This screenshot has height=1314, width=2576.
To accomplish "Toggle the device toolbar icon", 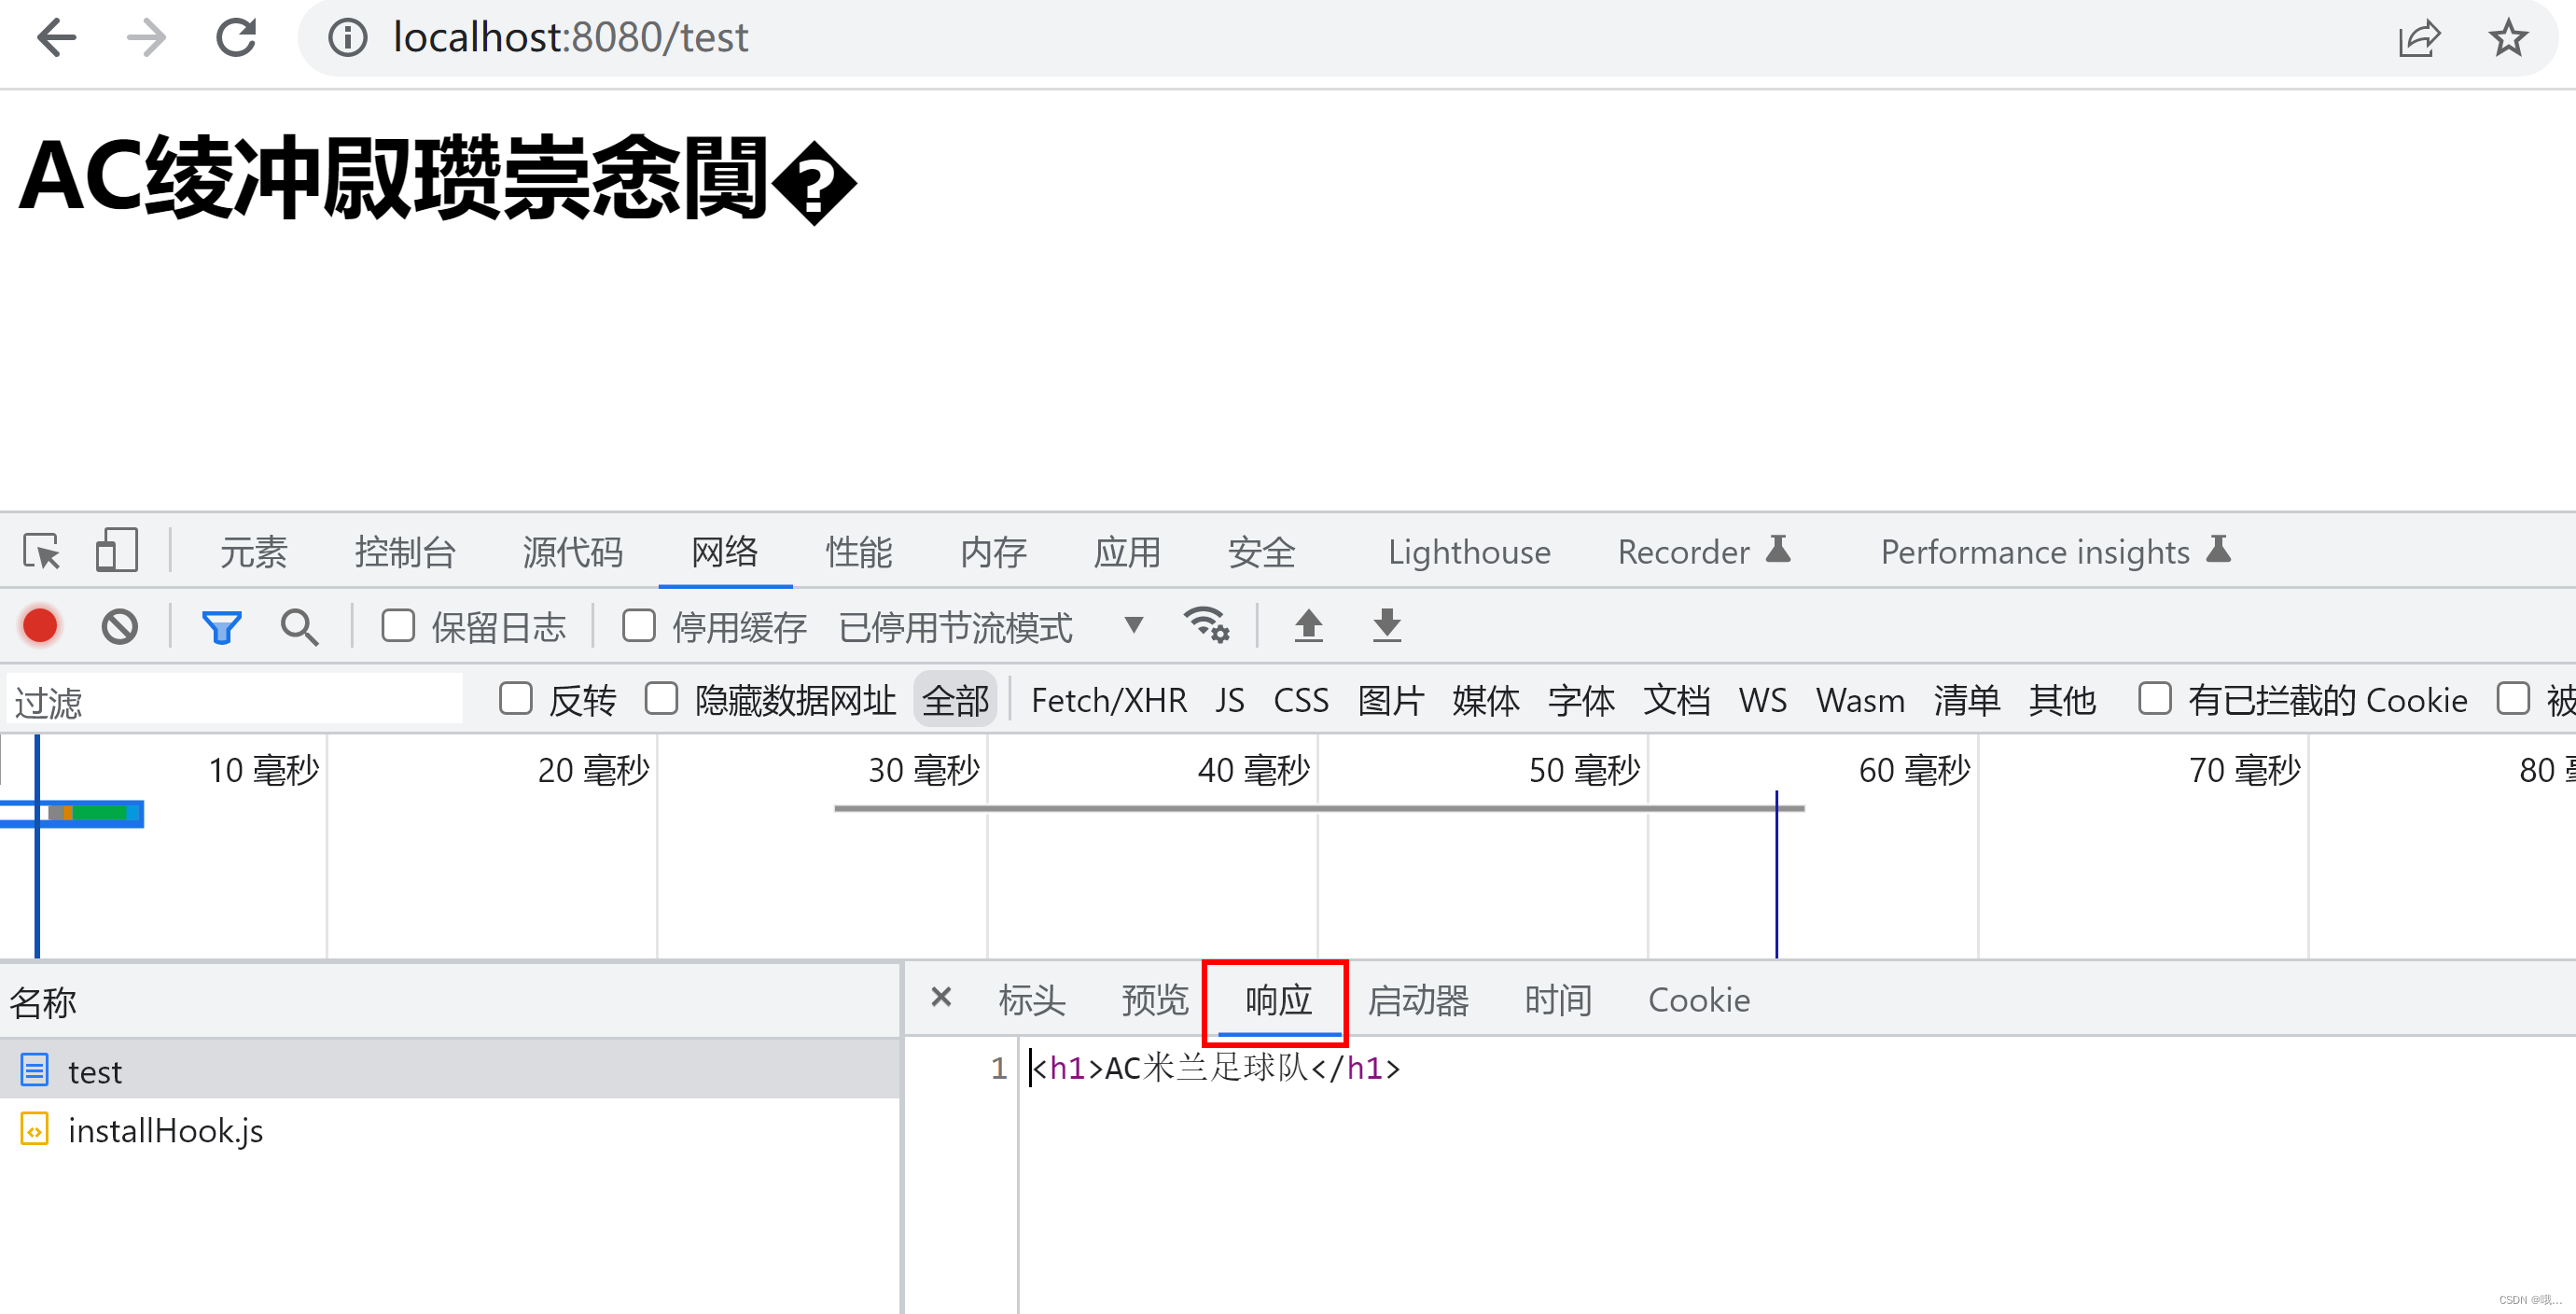I will [116, 551].
